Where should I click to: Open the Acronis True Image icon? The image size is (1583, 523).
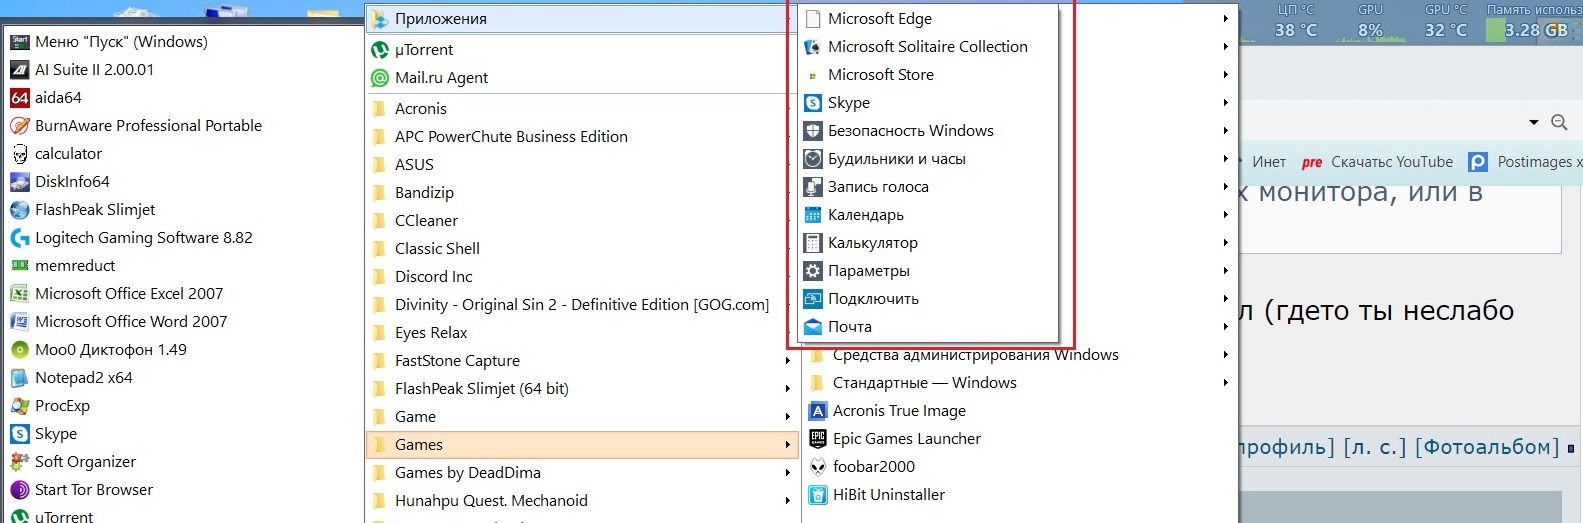click(818, 411)
